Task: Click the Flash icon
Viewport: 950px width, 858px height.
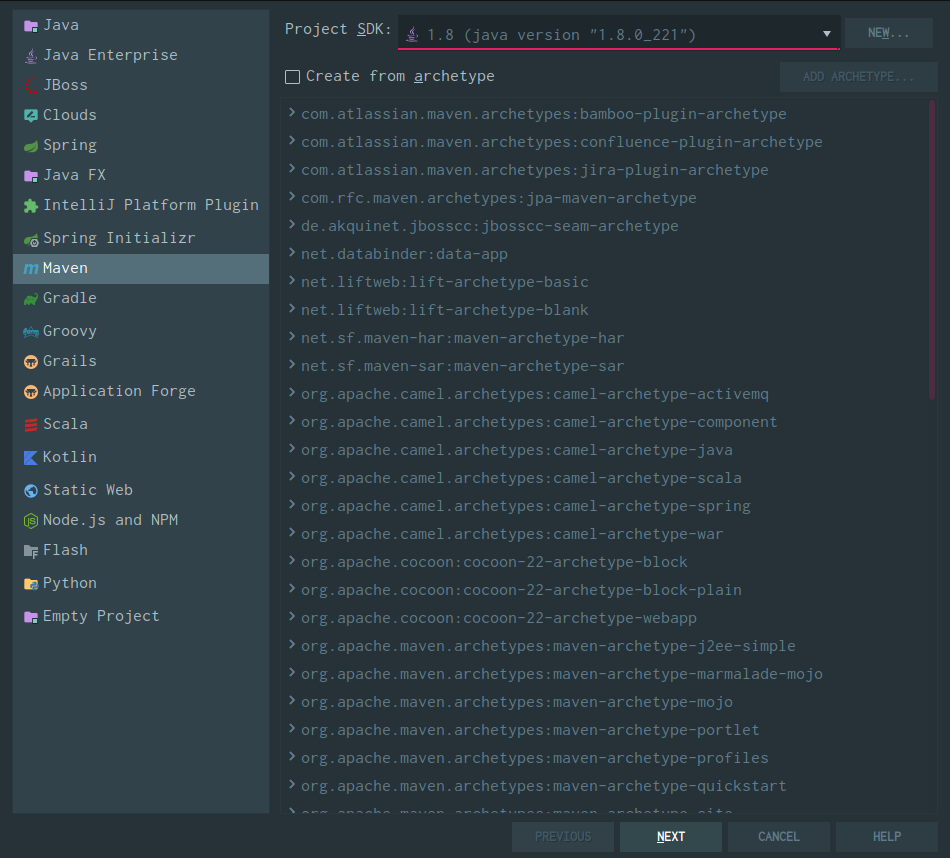Action: pyautogui.click(x=31, y=551)
